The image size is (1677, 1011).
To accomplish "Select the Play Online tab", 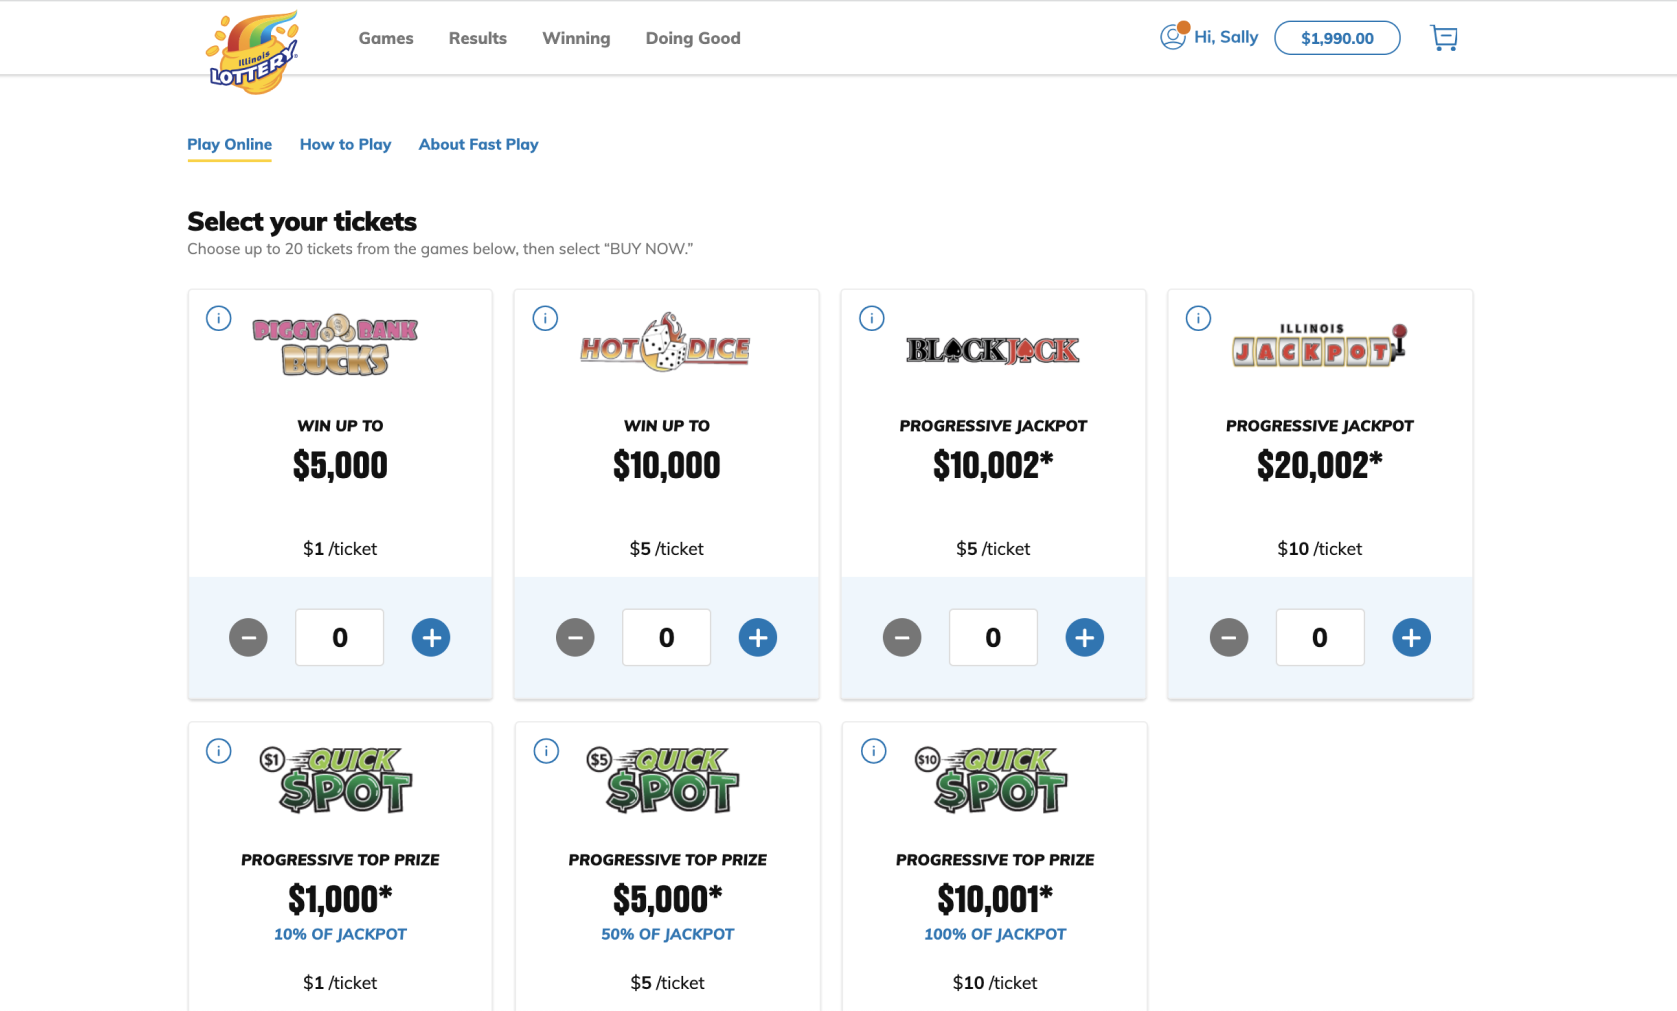I will 229,144.
